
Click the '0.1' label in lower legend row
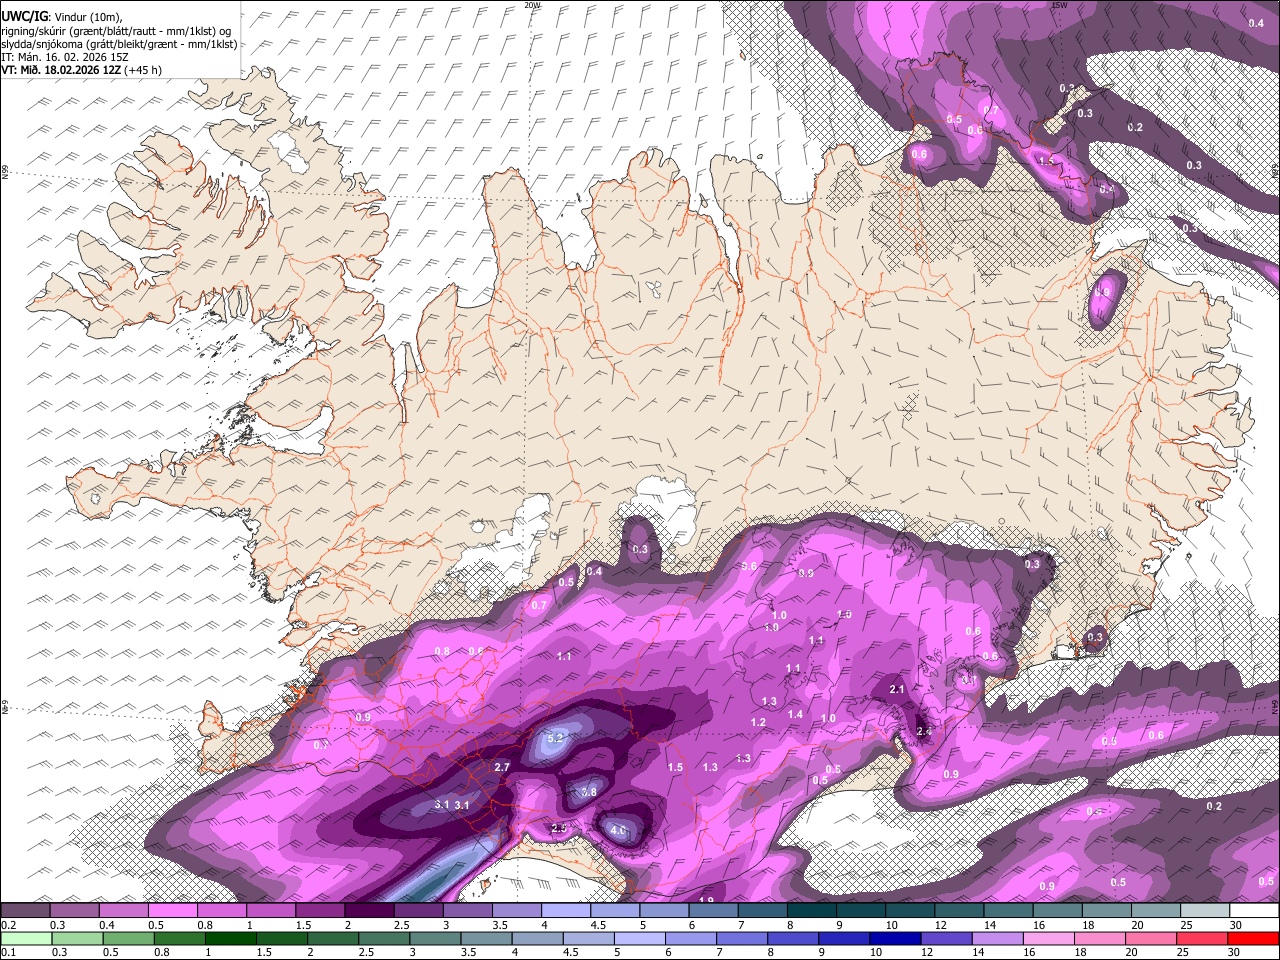point(8,953)
